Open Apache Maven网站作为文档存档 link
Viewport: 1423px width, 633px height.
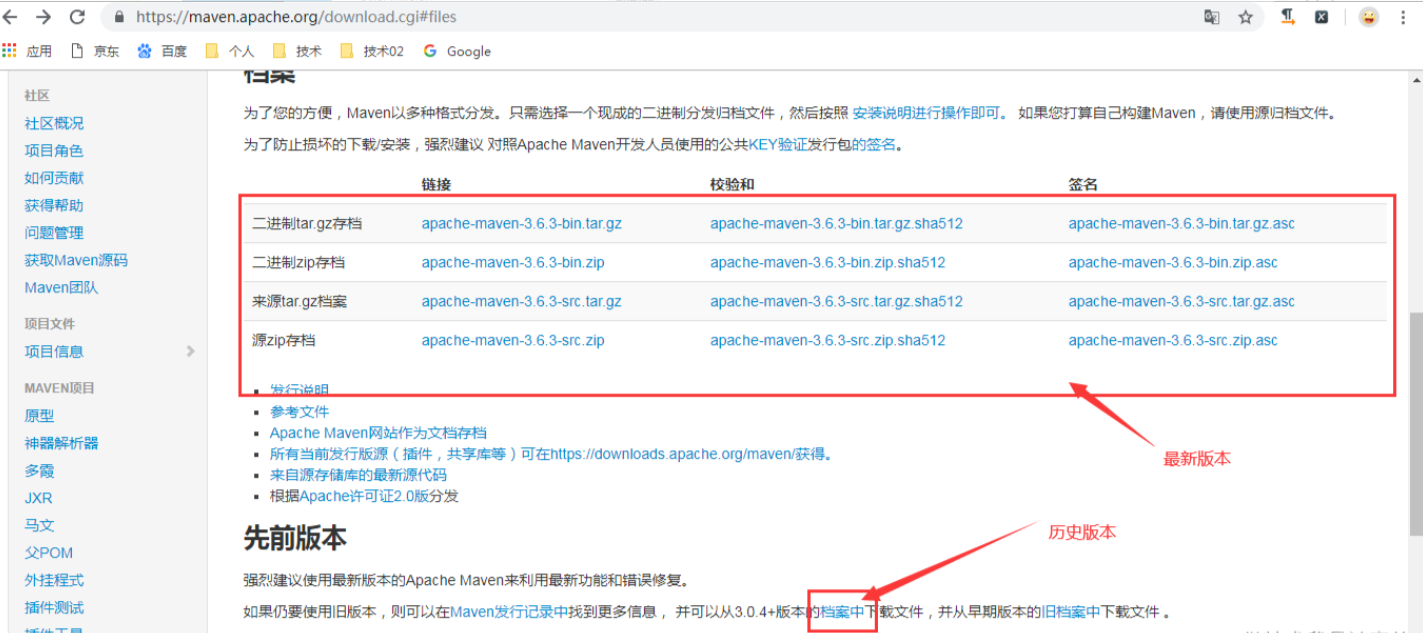(378, 433)
